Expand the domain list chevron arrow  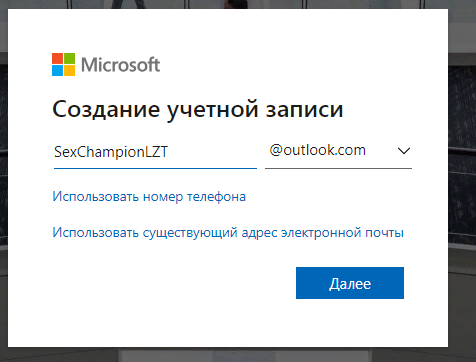tap(404, 151)
